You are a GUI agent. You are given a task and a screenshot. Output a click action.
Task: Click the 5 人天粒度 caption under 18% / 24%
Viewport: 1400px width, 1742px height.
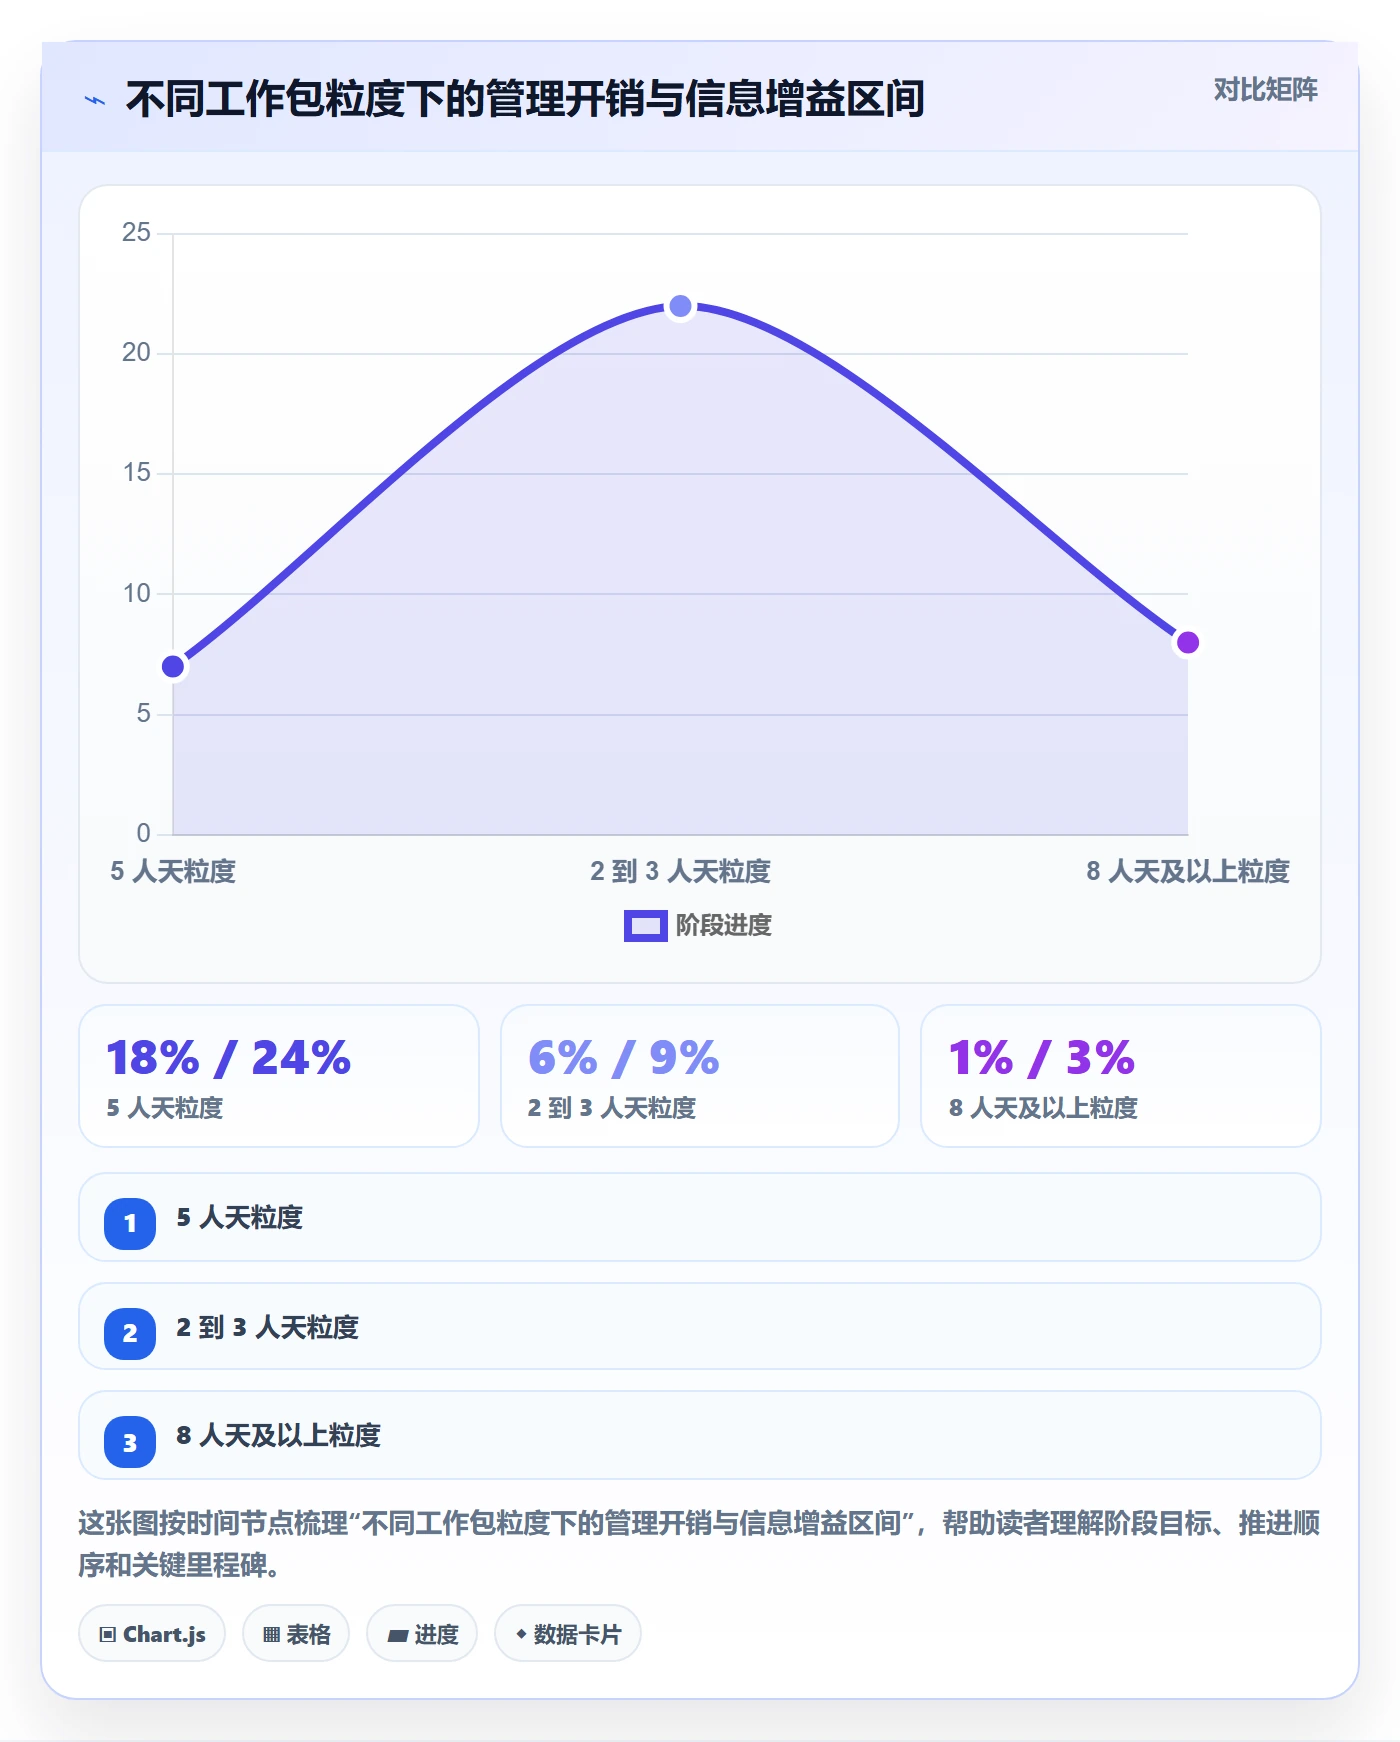pos(165,1108)
